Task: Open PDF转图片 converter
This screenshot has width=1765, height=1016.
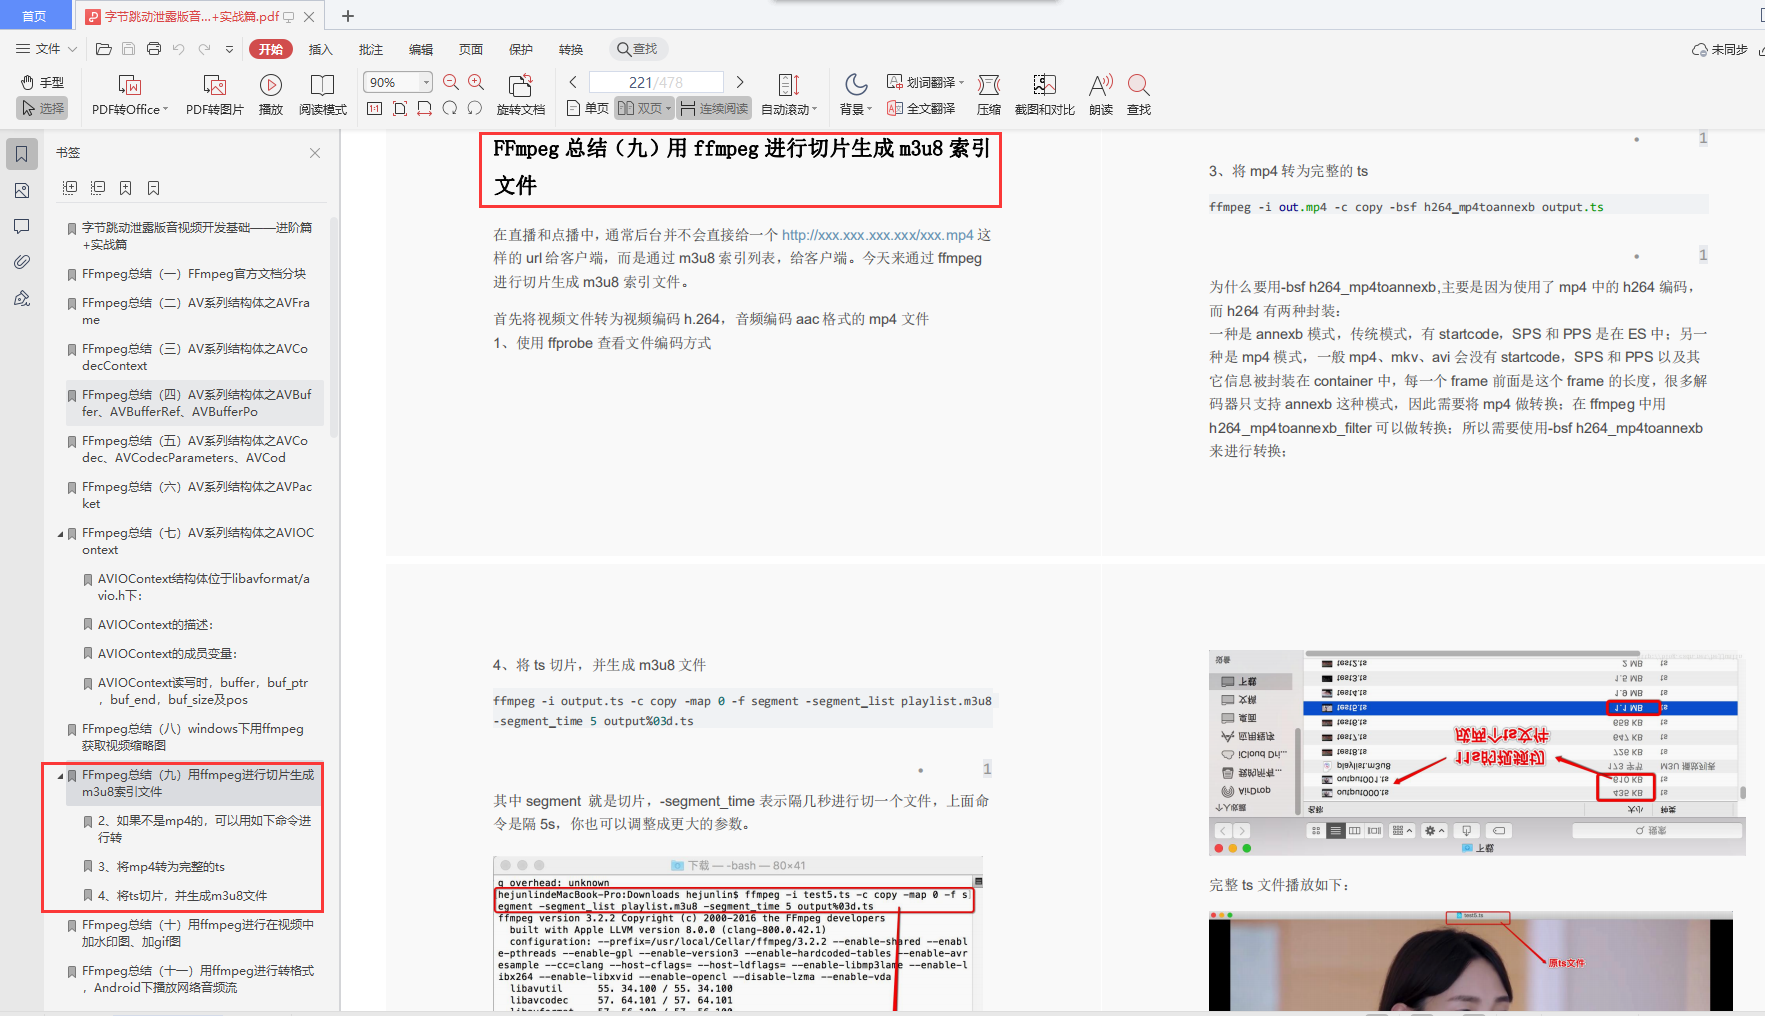Action: coord(215,95)
